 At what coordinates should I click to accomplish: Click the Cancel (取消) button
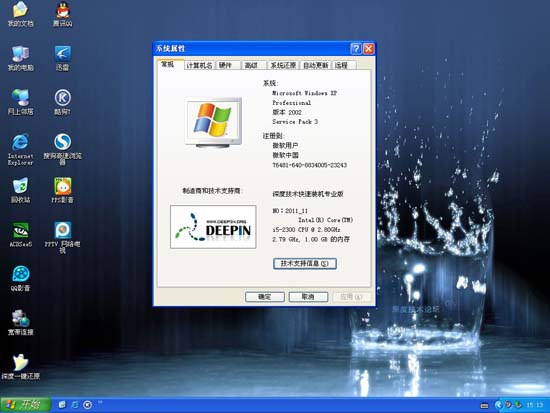308,297
